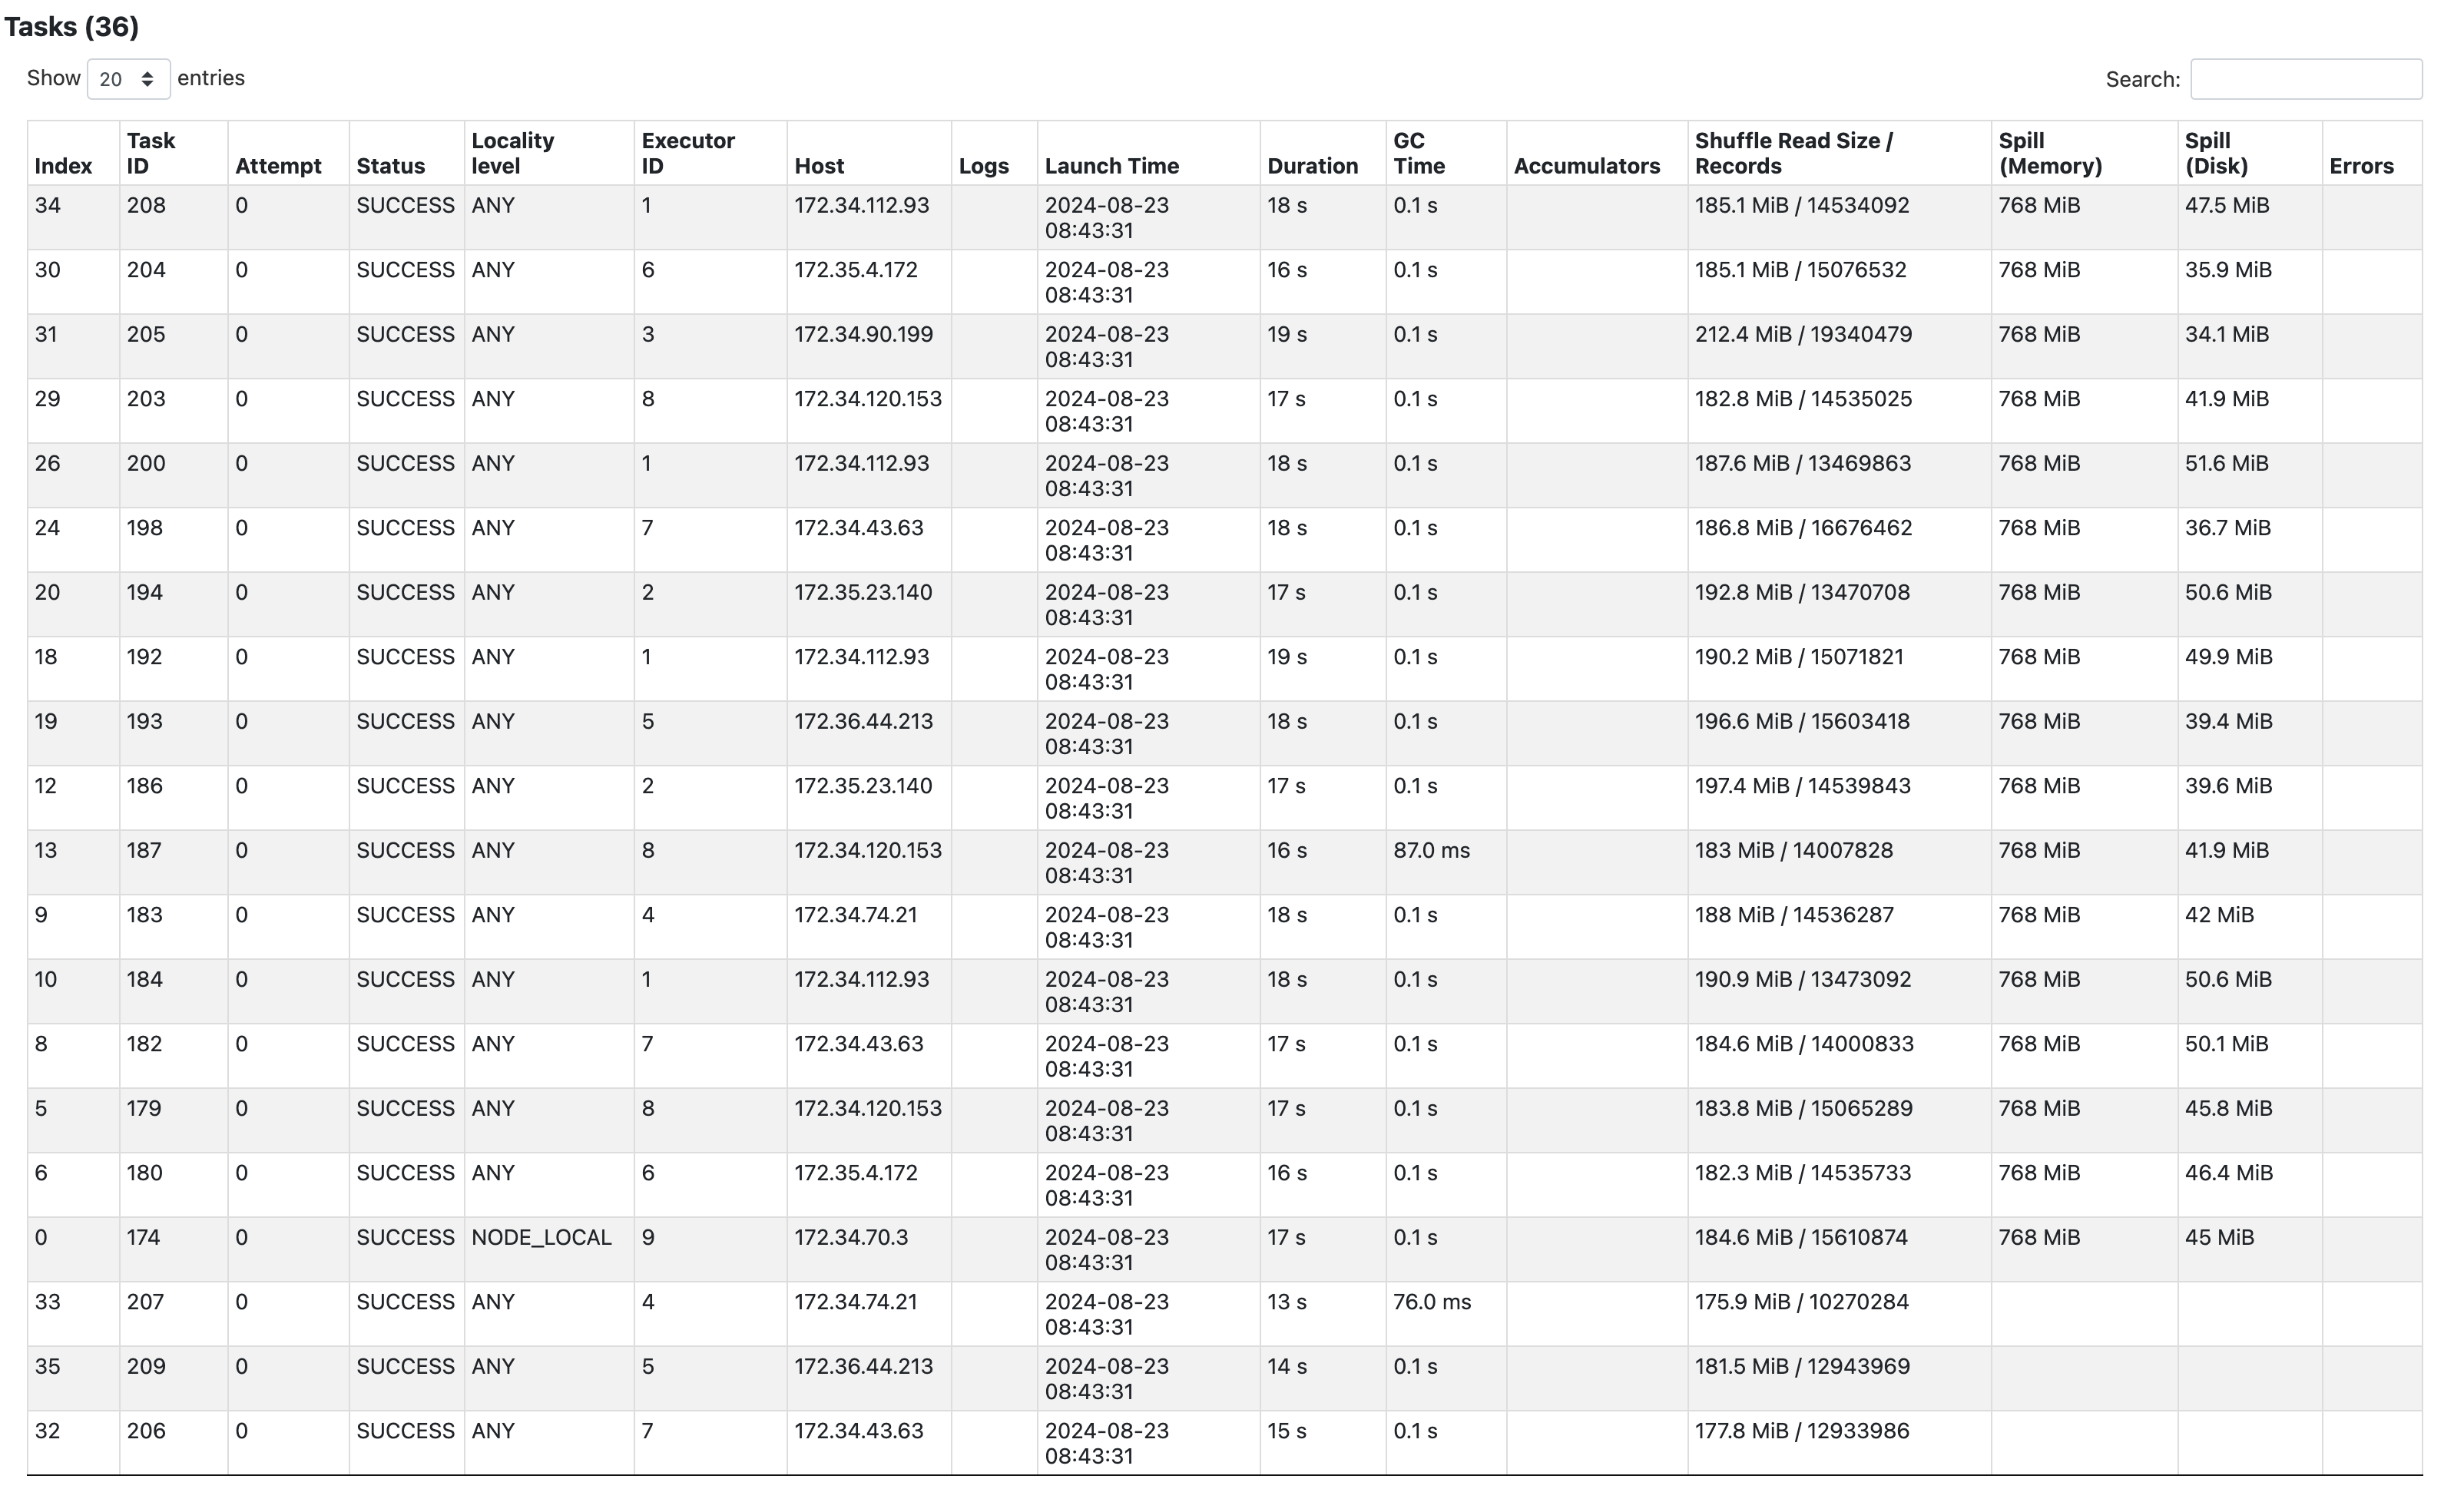Image resolution: width=2464 pixels, height=1489 pixels.
Task: Click the Logs column header
Action: pyautogui.click(x=983, y=166)
